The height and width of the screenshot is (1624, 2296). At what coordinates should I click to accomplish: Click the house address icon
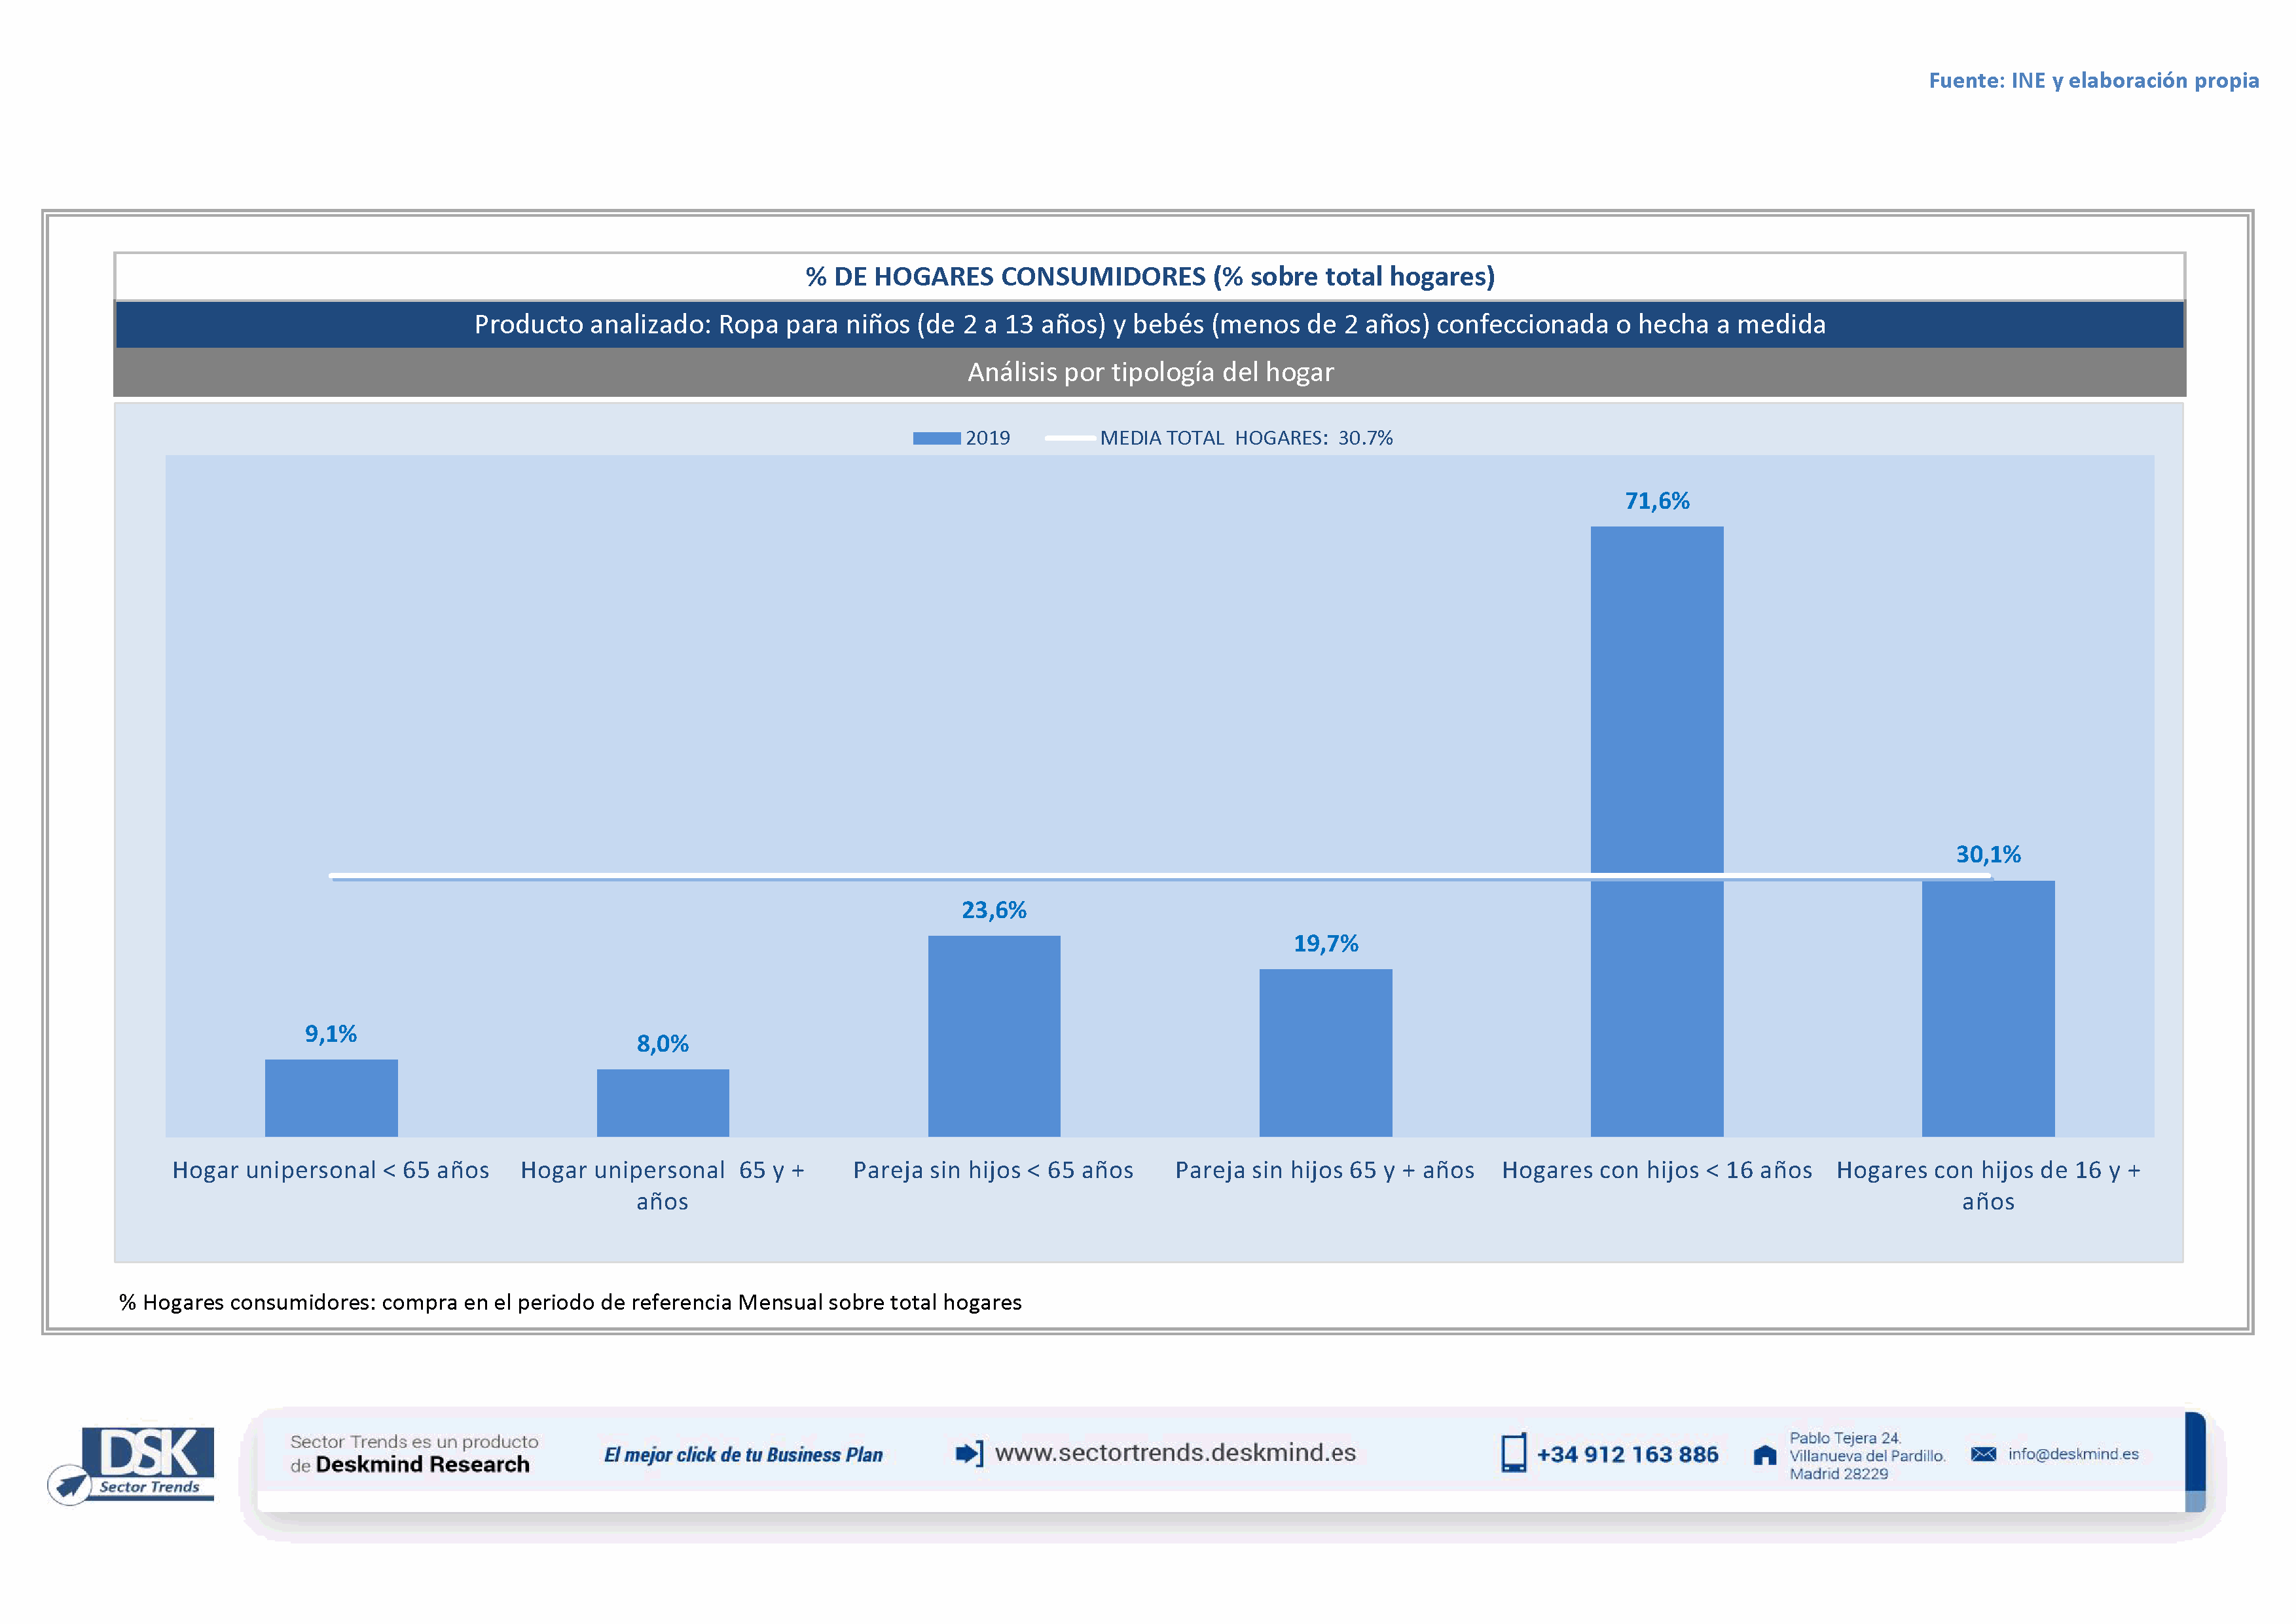(1765, 1455)
